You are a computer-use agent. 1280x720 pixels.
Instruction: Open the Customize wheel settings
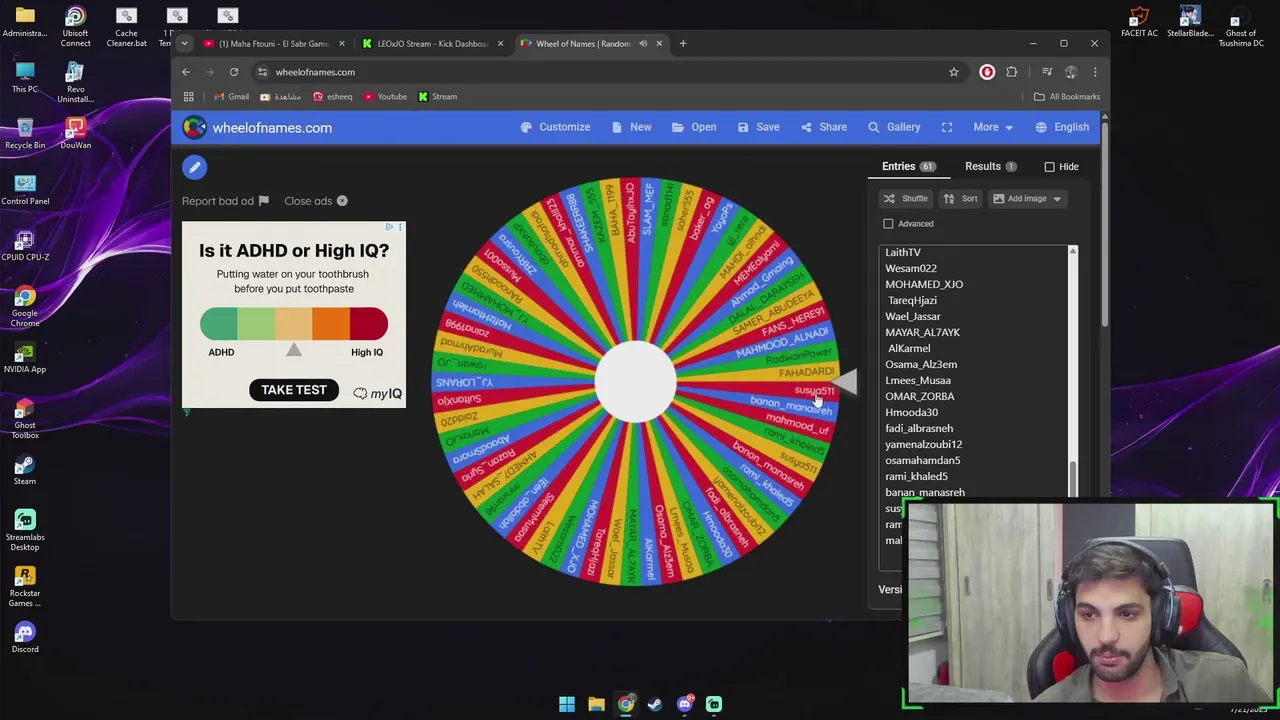[x=555, y=127]
